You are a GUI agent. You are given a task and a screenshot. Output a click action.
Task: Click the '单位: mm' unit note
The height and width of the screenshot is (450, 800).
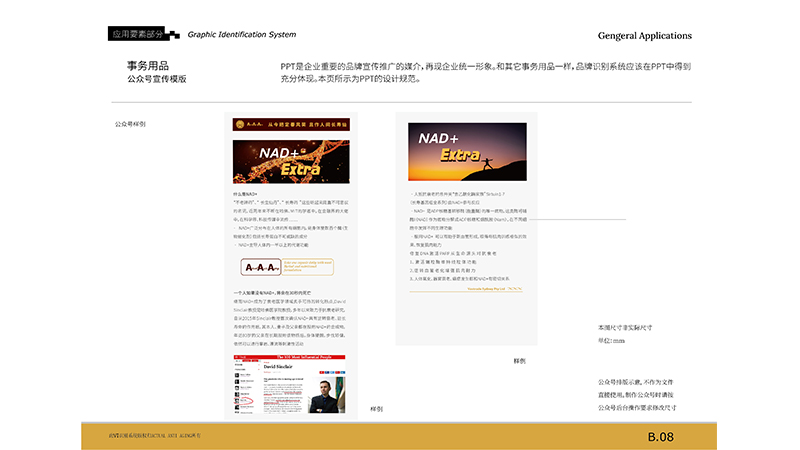coord(611,340)
